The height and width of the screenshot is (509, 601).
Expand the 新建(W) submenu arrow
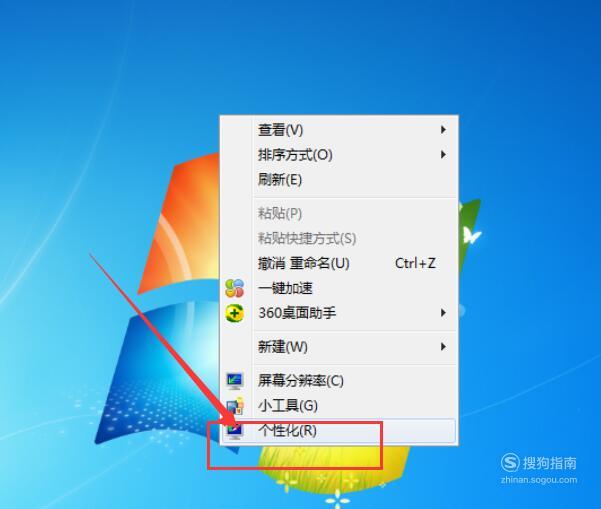tap(443, 346)
